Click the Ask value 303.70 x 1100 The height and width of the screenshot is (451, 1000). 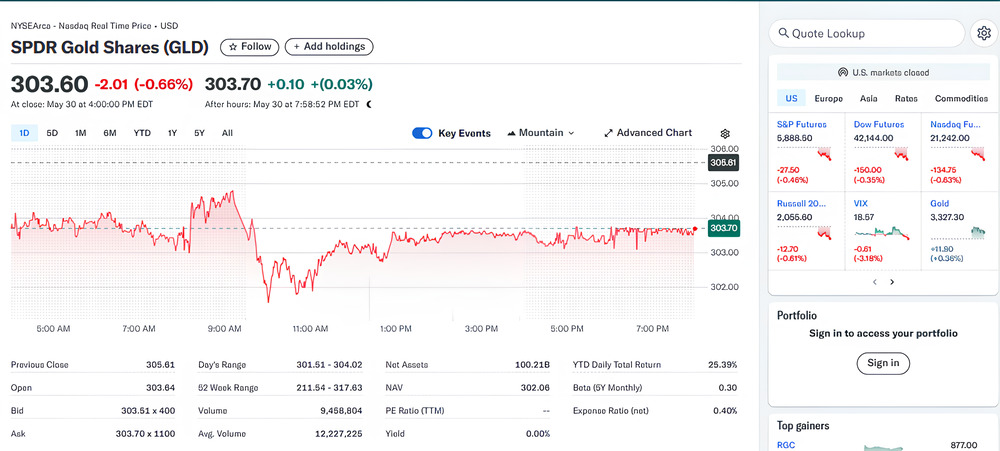(145, 434)
